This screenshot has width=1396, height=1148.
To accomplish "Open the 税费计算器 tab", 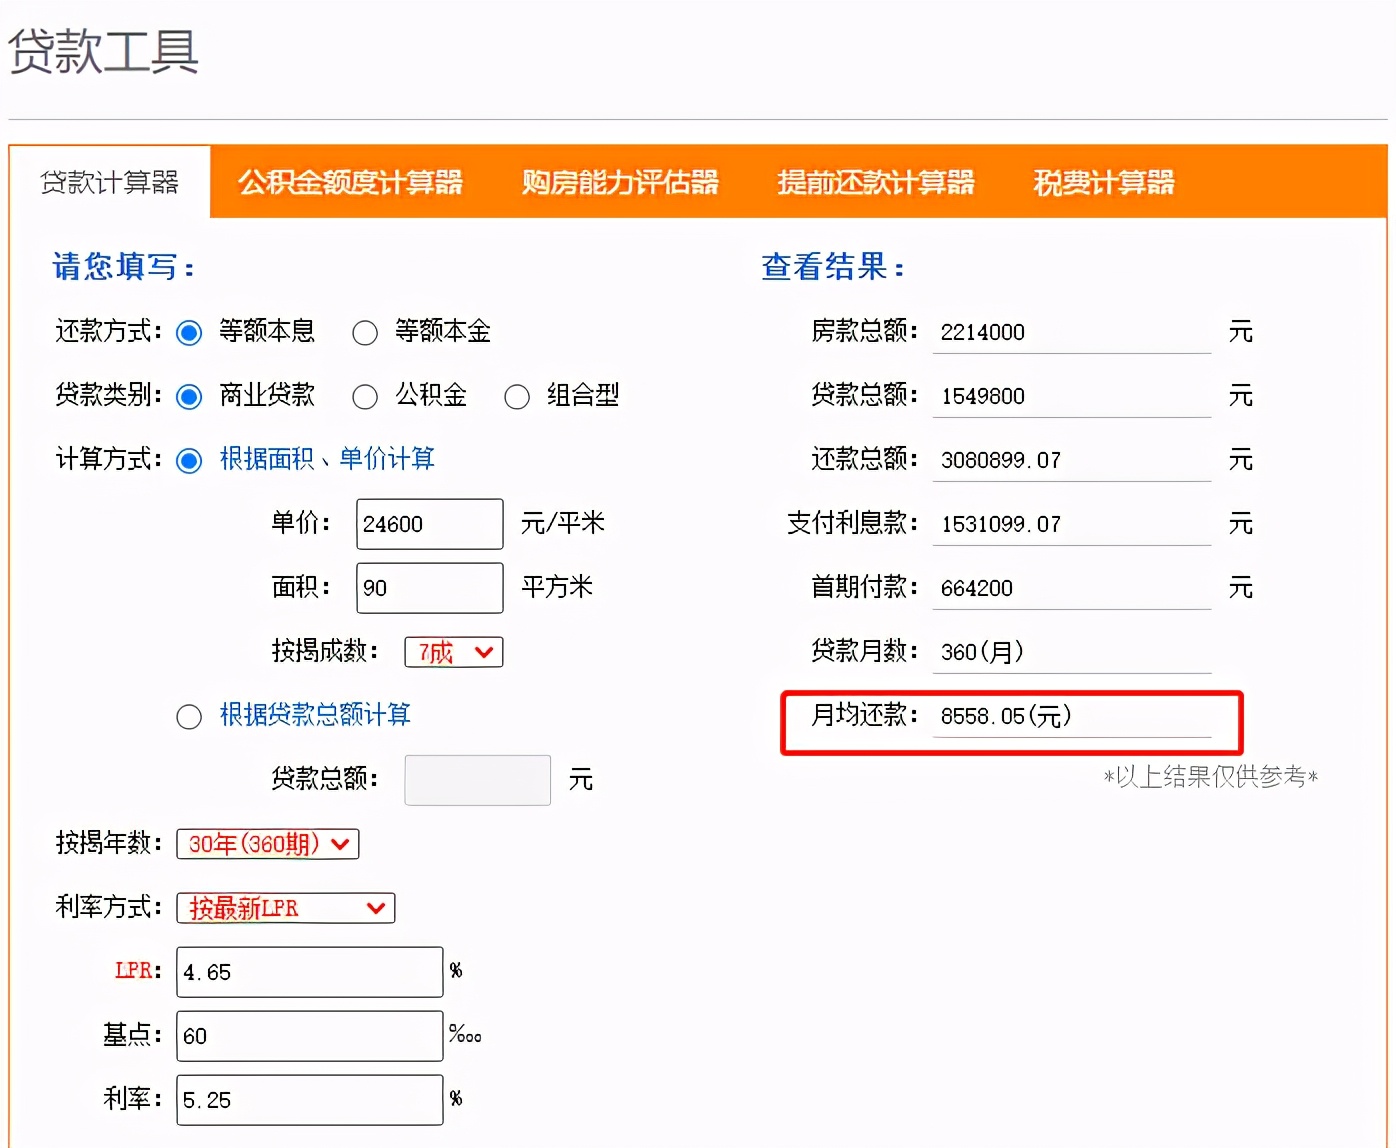I will point(1103,183).
